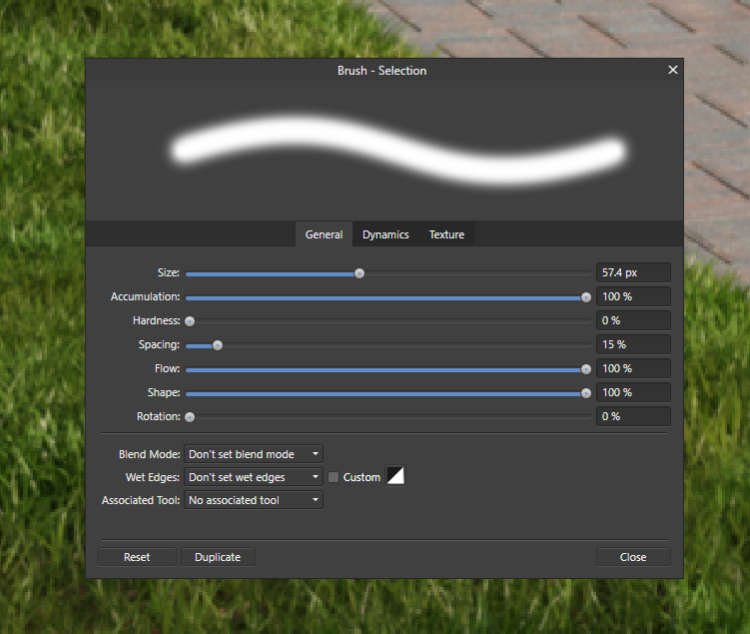Click the brush stroke preview
Screen dimensions: 750x634
pyautogui.click(x=399, y=151)
